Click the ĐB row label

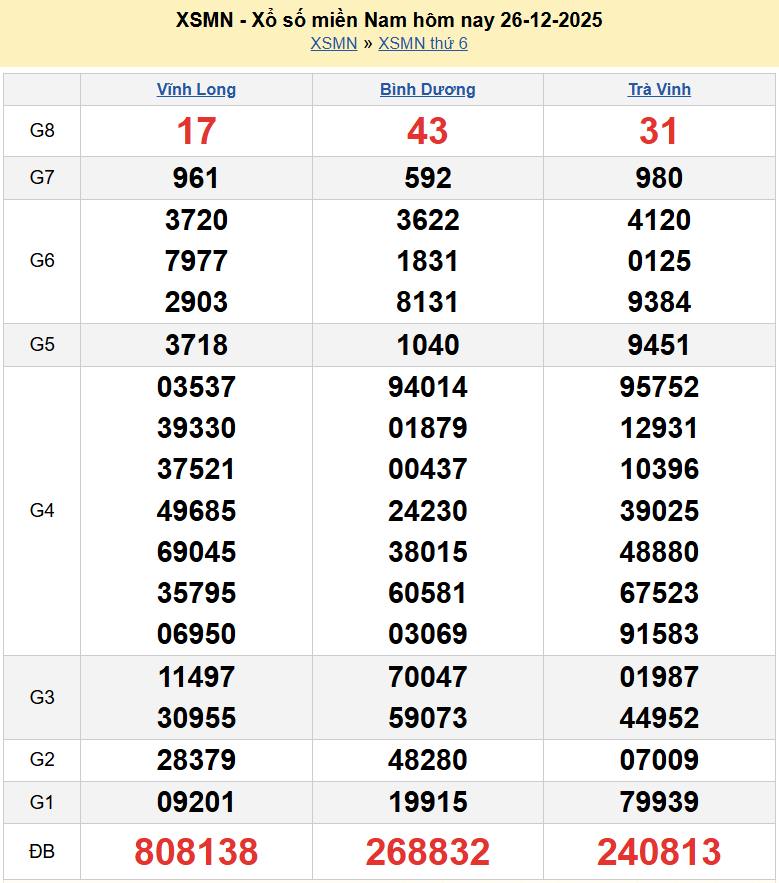pyautogui.click(x=42, y=852)
